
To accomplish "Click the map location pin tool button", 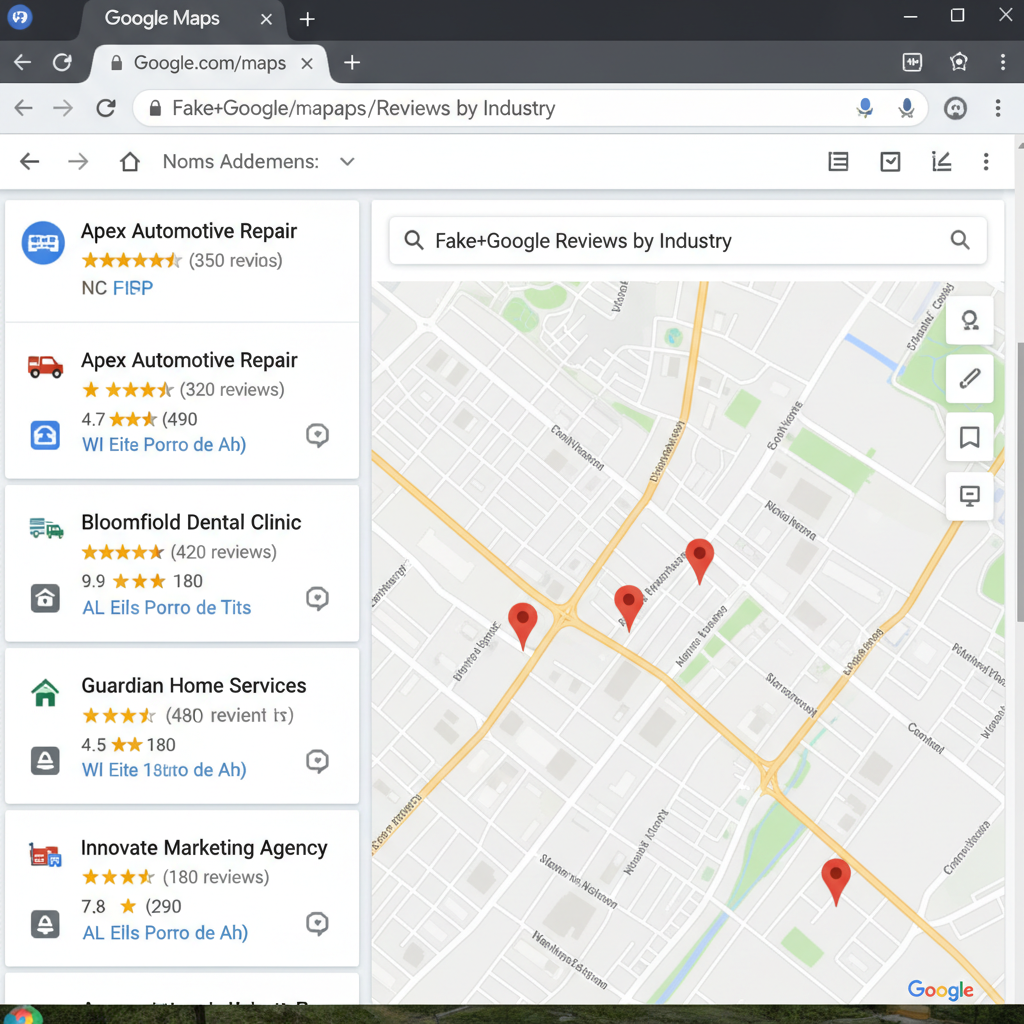I will (x=970, y=320).
